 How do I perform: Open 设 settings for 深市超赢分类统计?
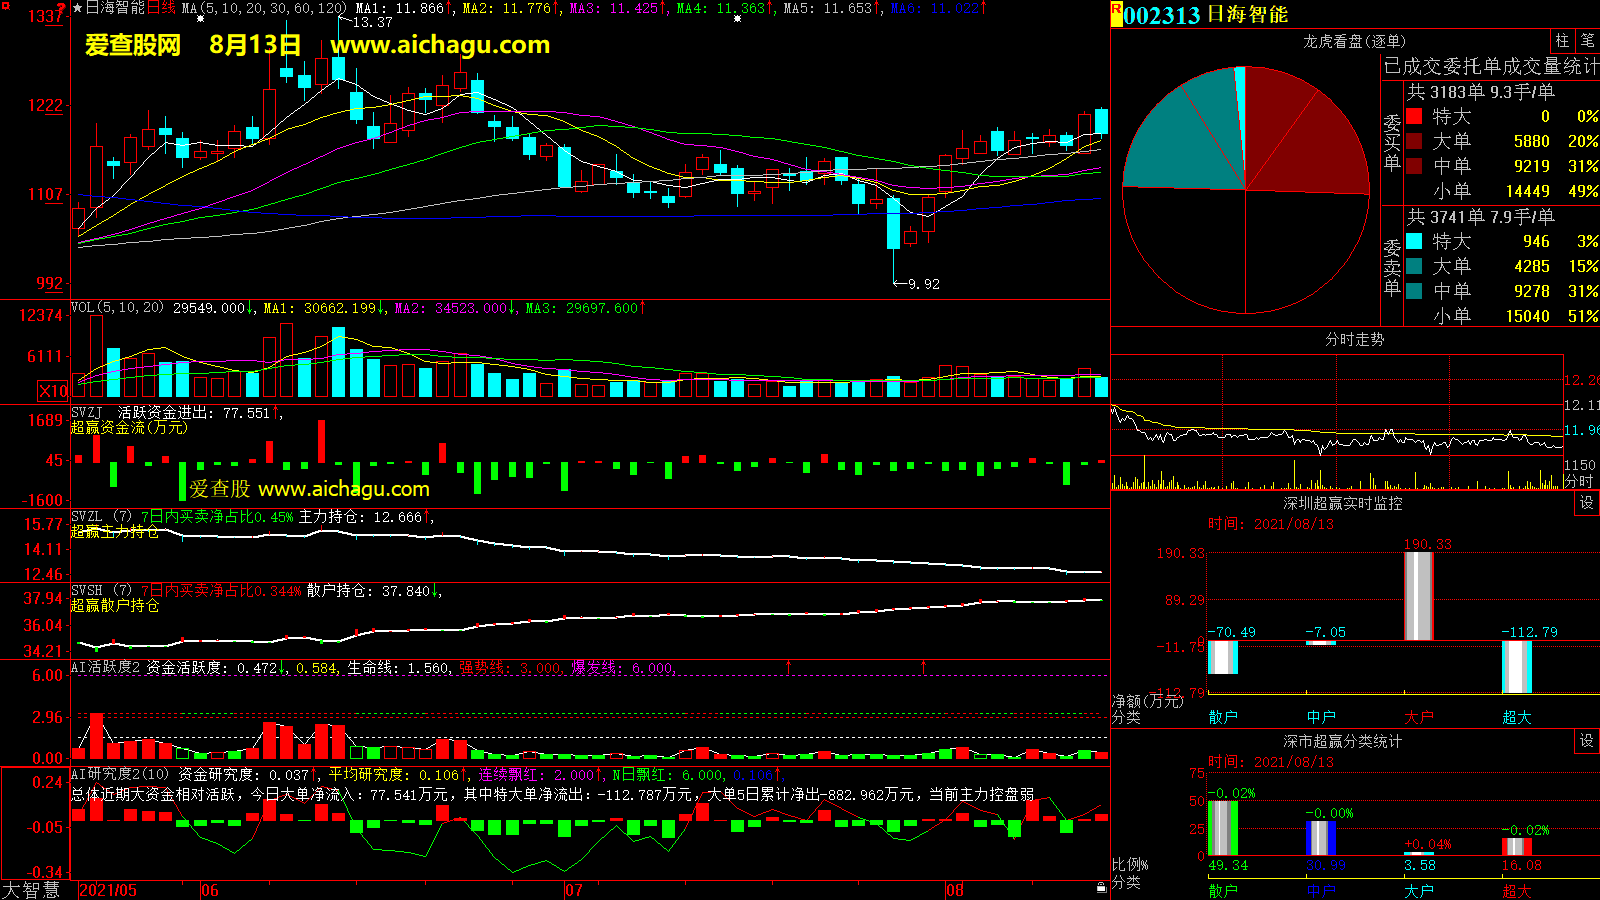pos(1586,741)
